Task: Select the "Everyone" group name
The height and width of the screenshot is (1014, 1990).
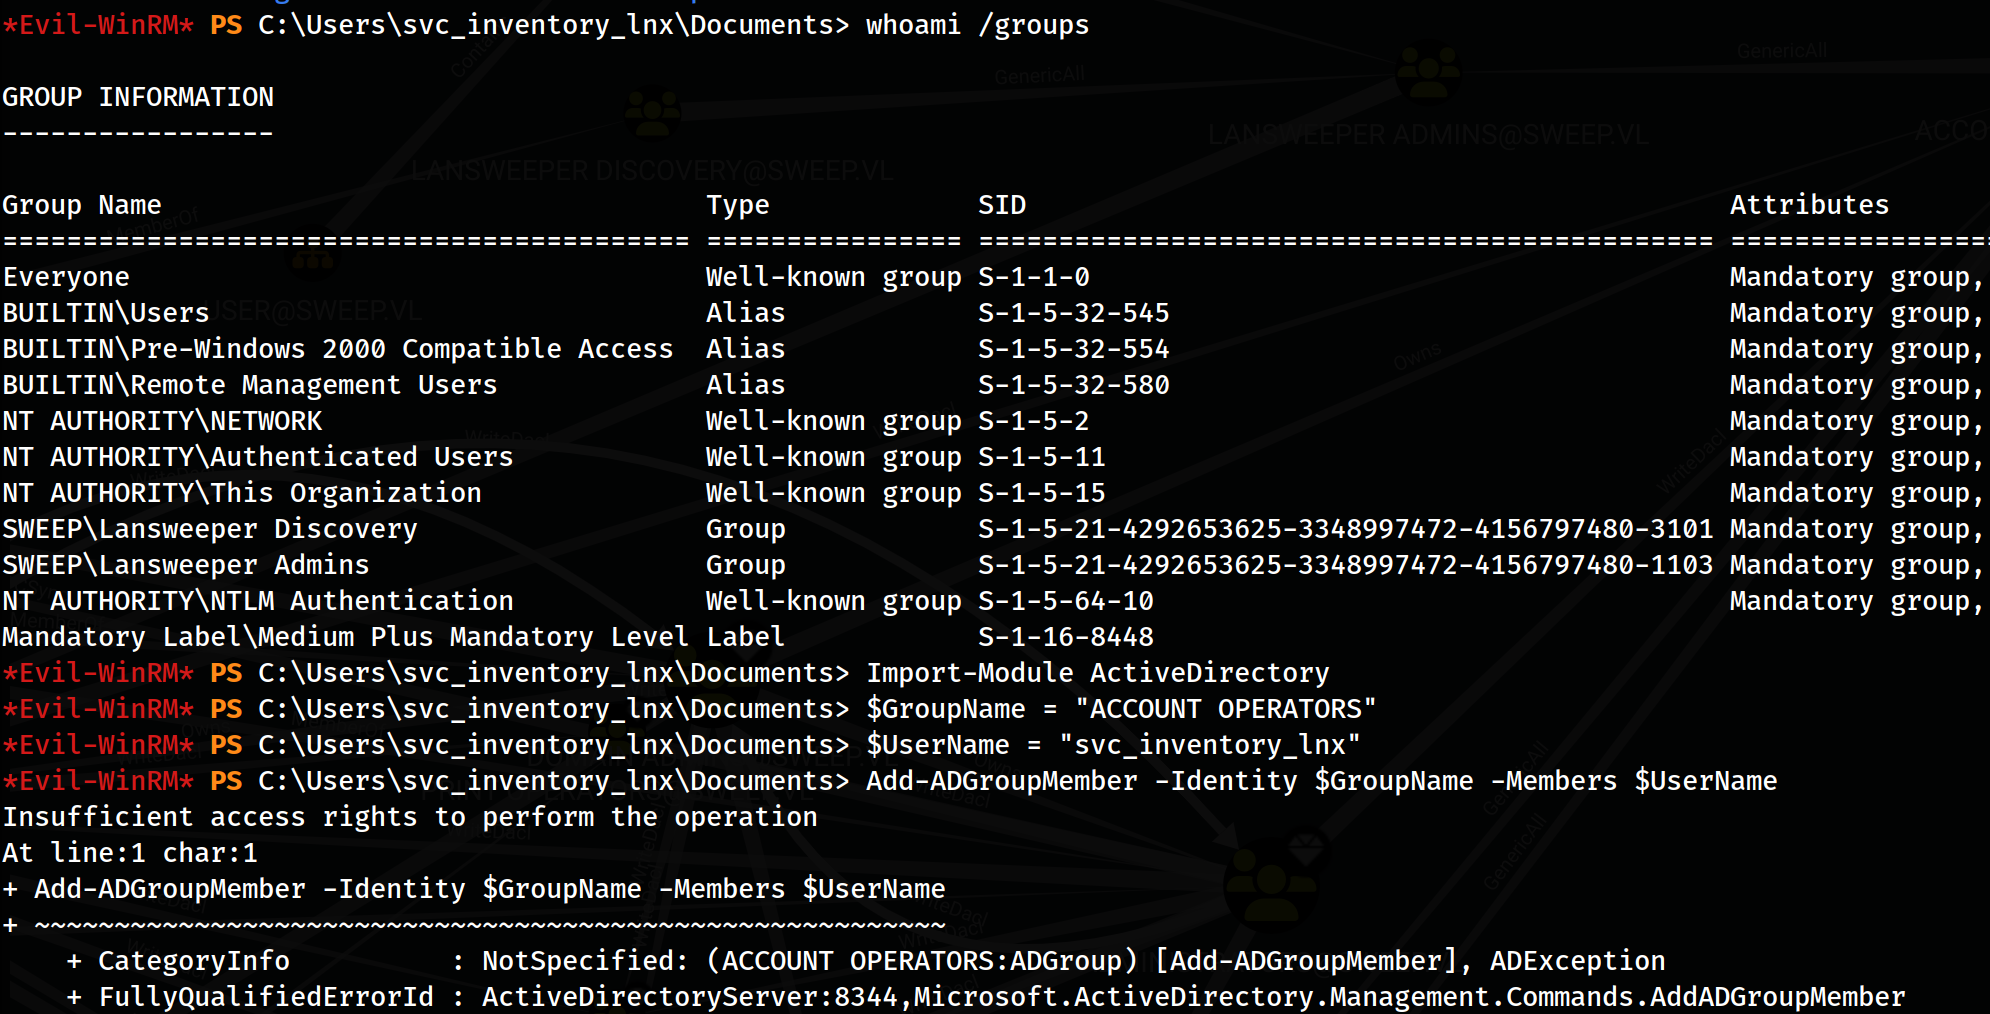Action: pyautogui.click(x=66, y=277)
